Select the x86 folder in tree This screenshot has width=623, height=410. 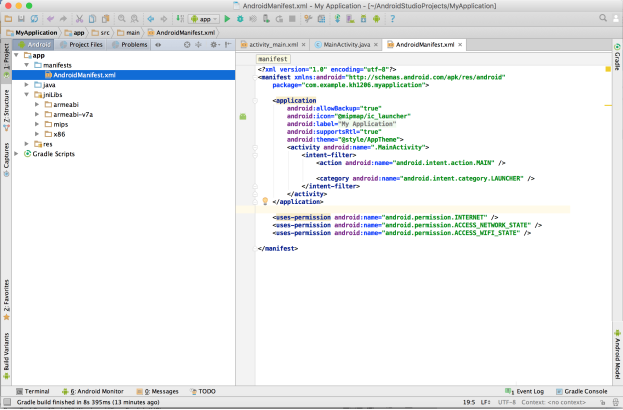pos(61,134)
